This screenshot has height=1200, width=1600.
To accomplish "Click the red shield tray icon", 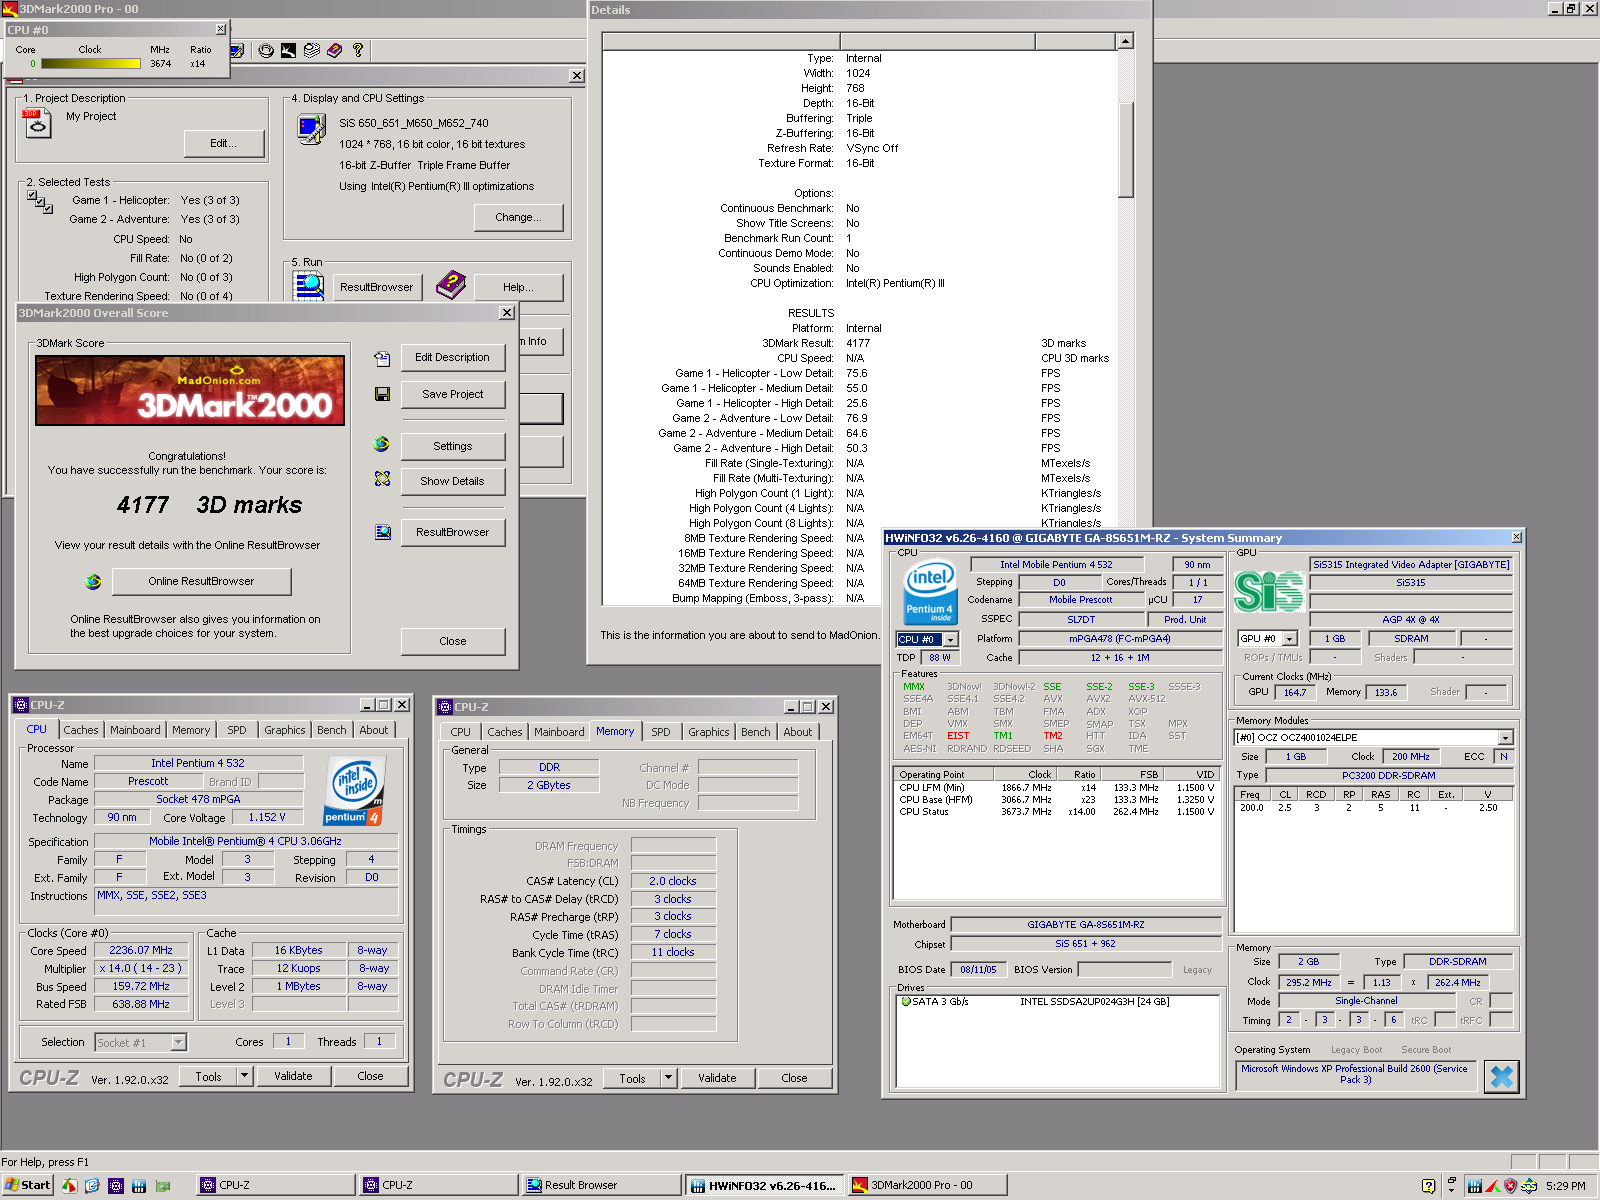I will (1510, 1186).
